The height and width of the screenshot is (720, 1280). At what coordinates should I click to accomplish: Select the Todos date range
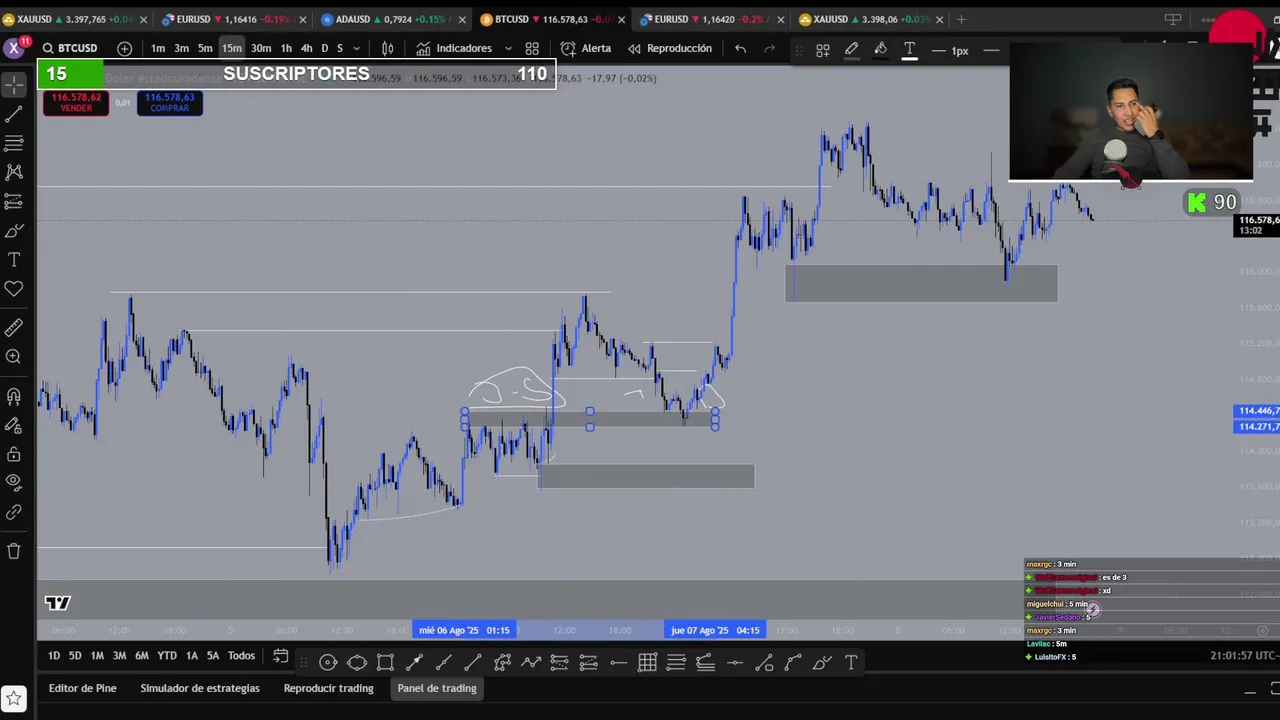(x=241, y=656)
